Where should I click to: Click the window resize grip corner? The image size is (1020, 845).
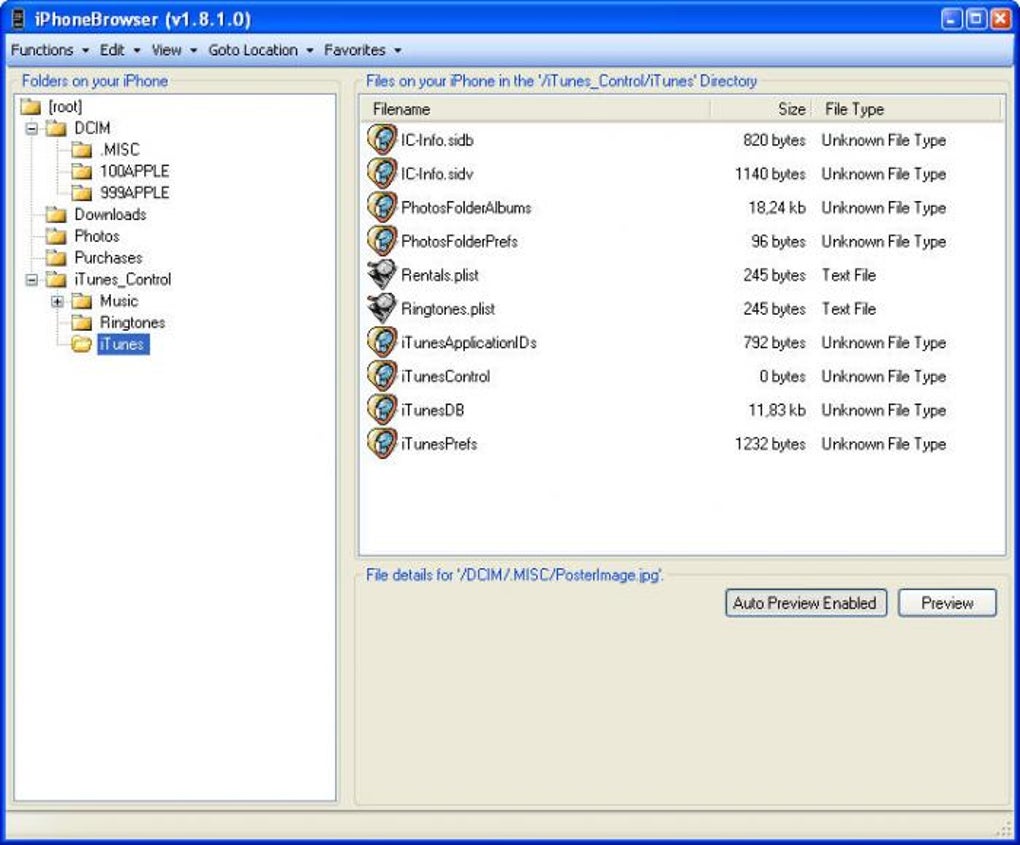coord(1004,827)
